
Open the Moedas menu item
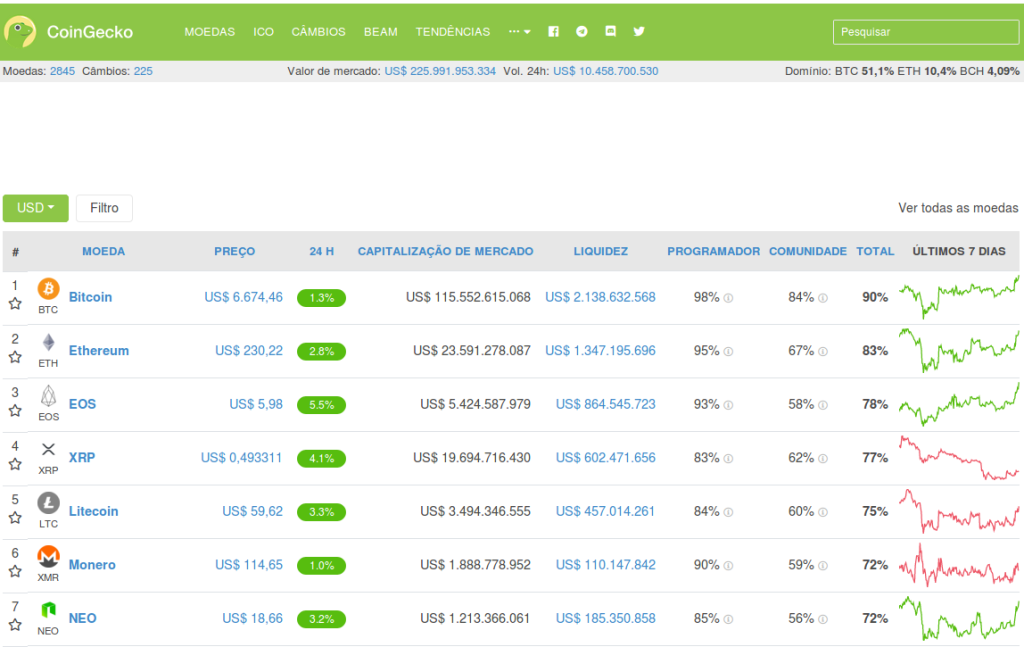pyautogui.click(x=210, y=31)
